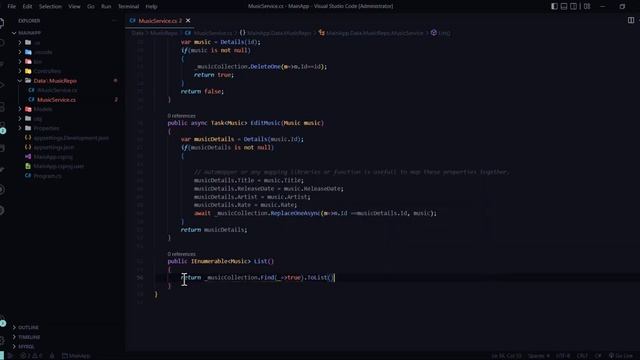Click the line and column indicator

point(506,356)
